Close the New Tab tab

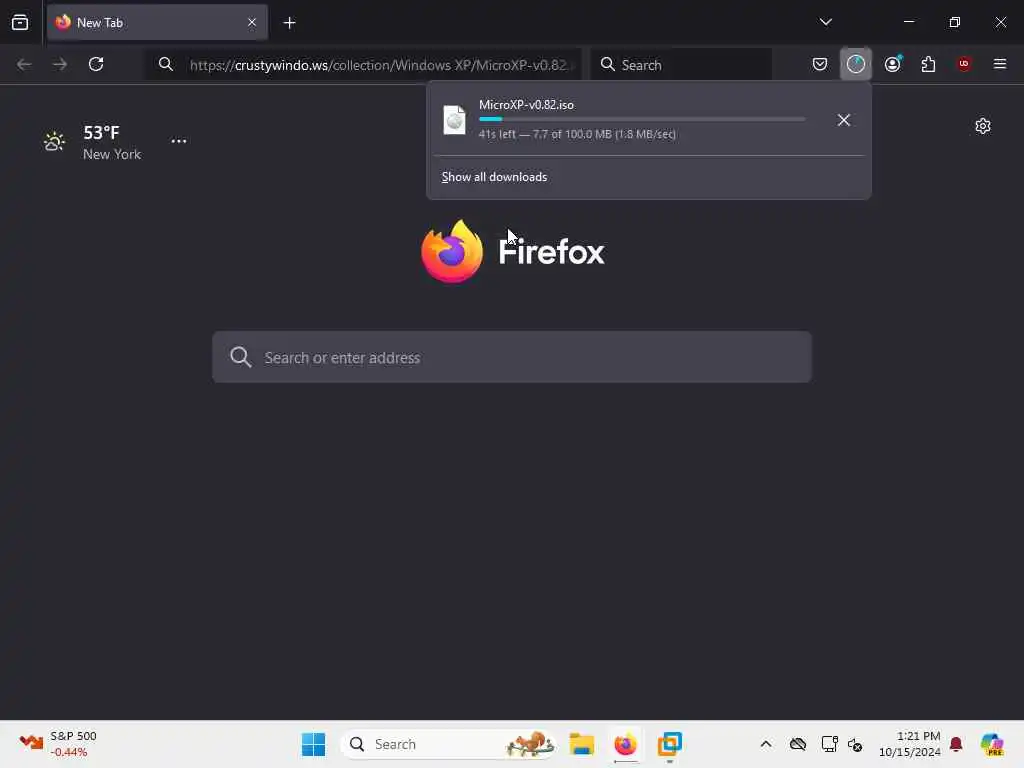click(251, 23)
